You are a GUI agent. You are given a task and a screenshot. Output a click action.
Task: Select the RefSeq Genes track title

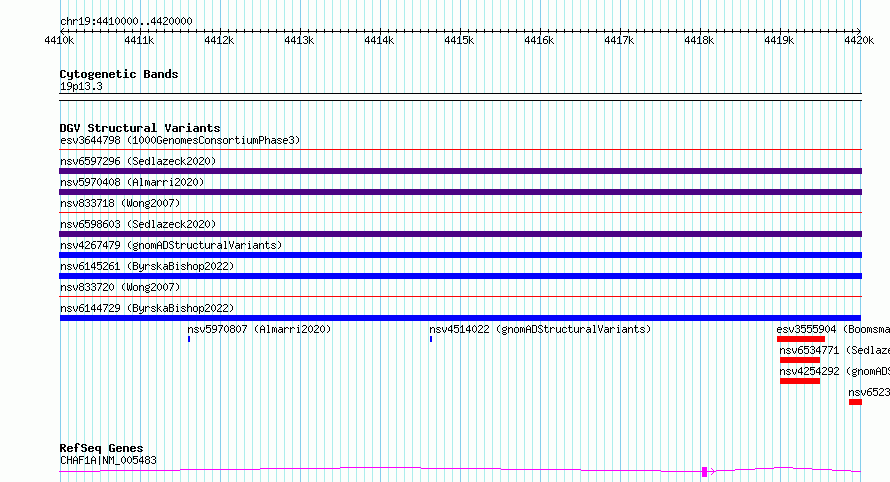pyautogui.click(x=101, y=448)
